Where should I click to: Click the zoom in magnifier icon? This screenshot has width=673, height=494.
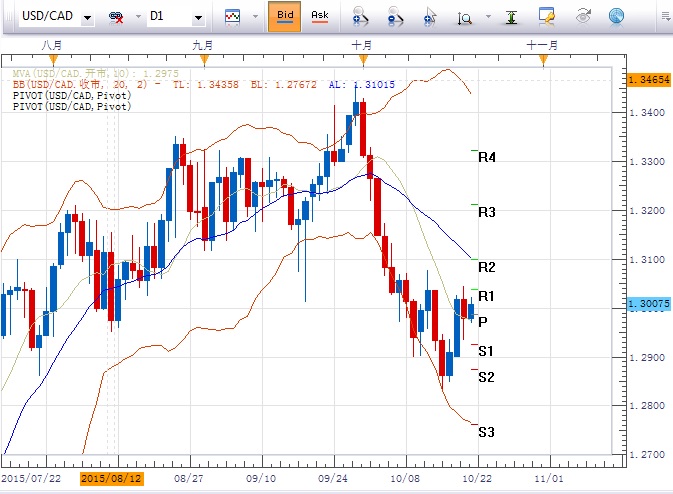pos(360,17)
